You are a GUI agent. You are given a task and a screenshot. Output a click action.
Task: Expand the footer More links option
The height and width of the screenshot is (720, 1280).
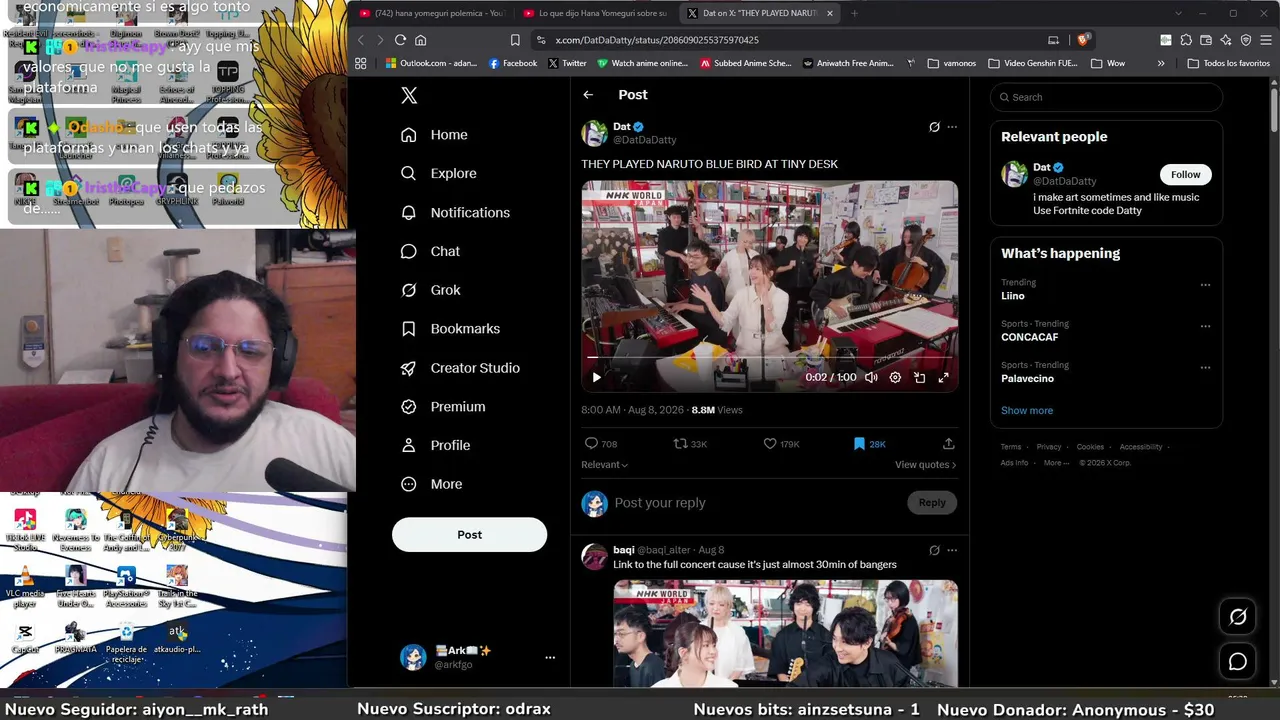1055,463
